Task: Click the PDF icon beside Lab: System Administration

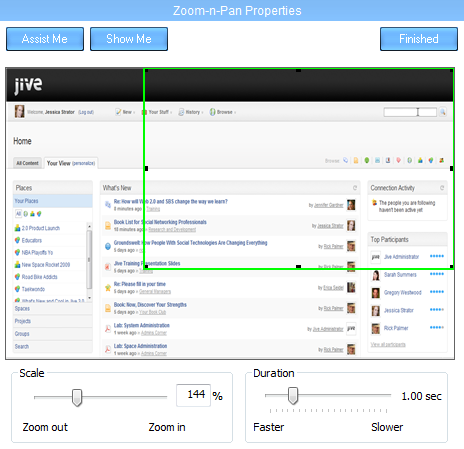Action: pos(108,329)
